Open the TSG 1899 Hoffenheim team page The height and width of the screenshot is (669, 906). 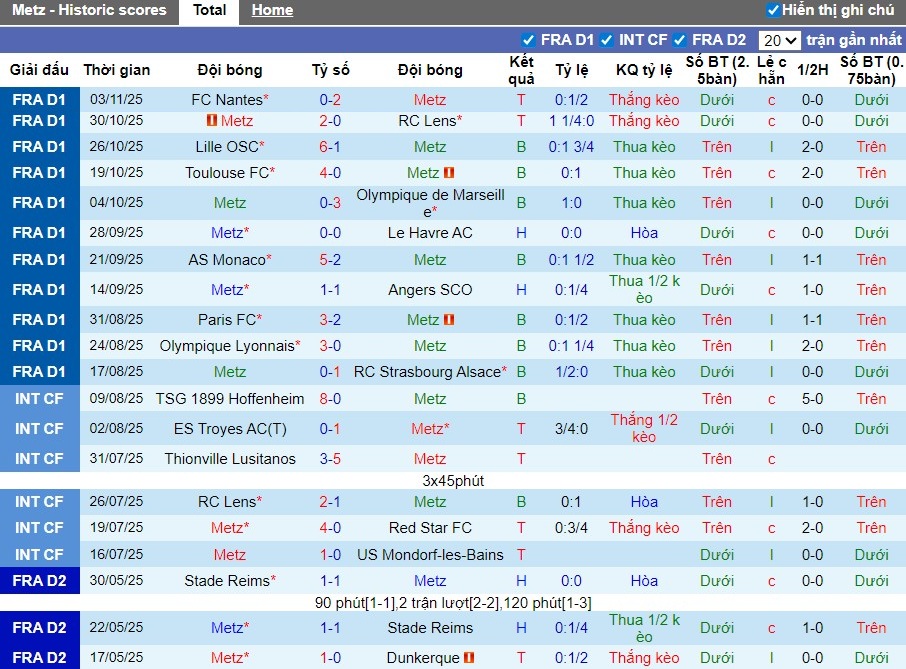227,399
